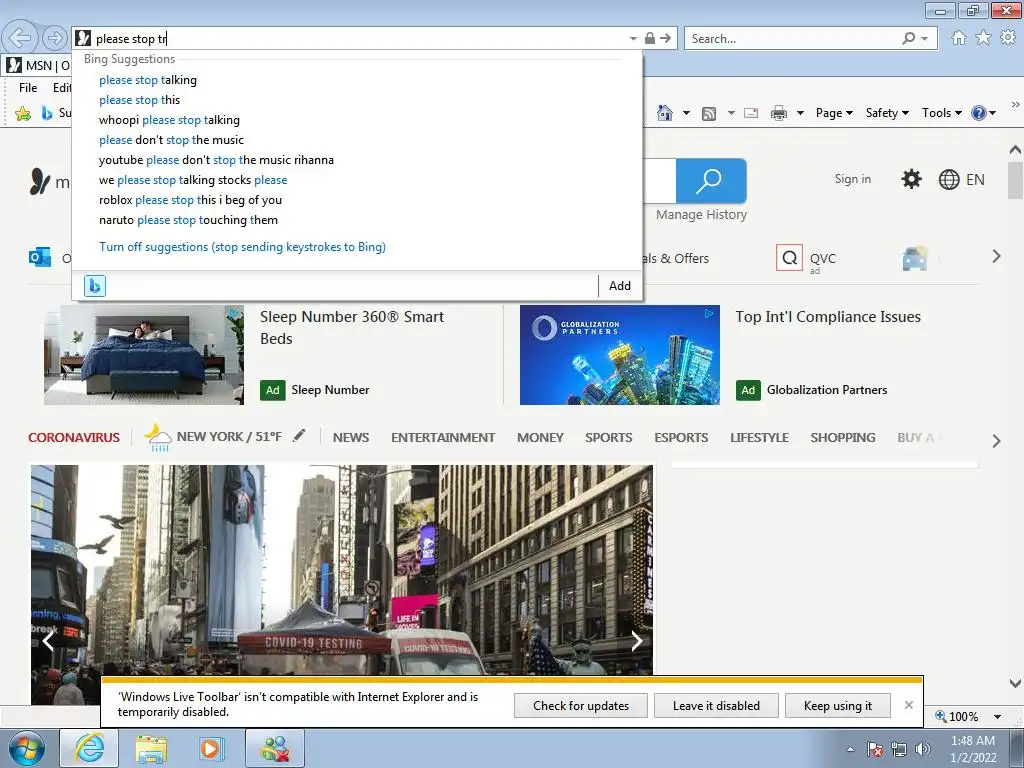Show next slide with carousel right arrow
This screenshot has height=768, width=1024.
click(637, 641)
